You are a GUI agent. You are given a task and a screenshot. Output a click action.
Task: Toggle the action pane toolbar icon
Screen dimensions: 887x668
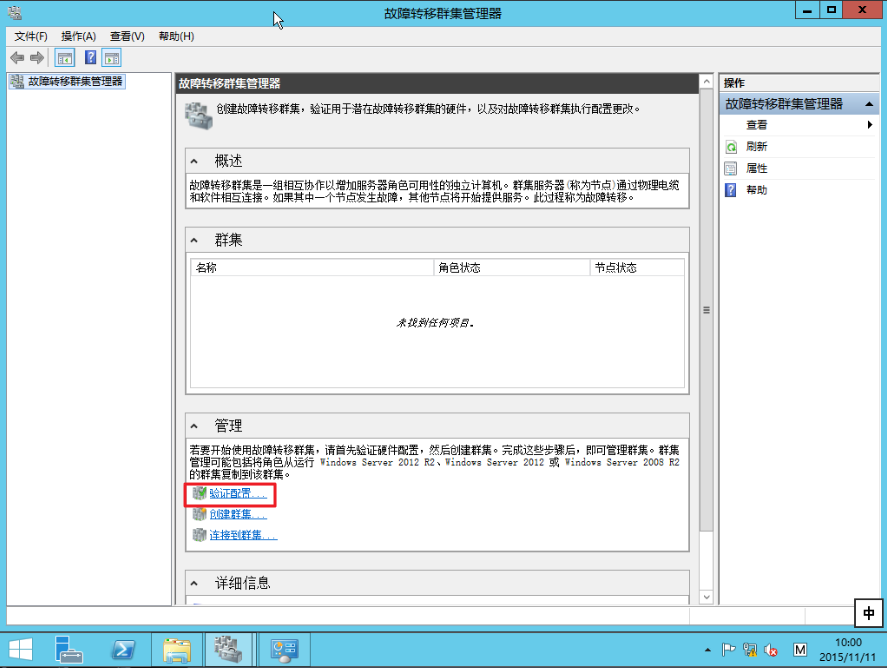pyautogui.click(x=112, y=58)
